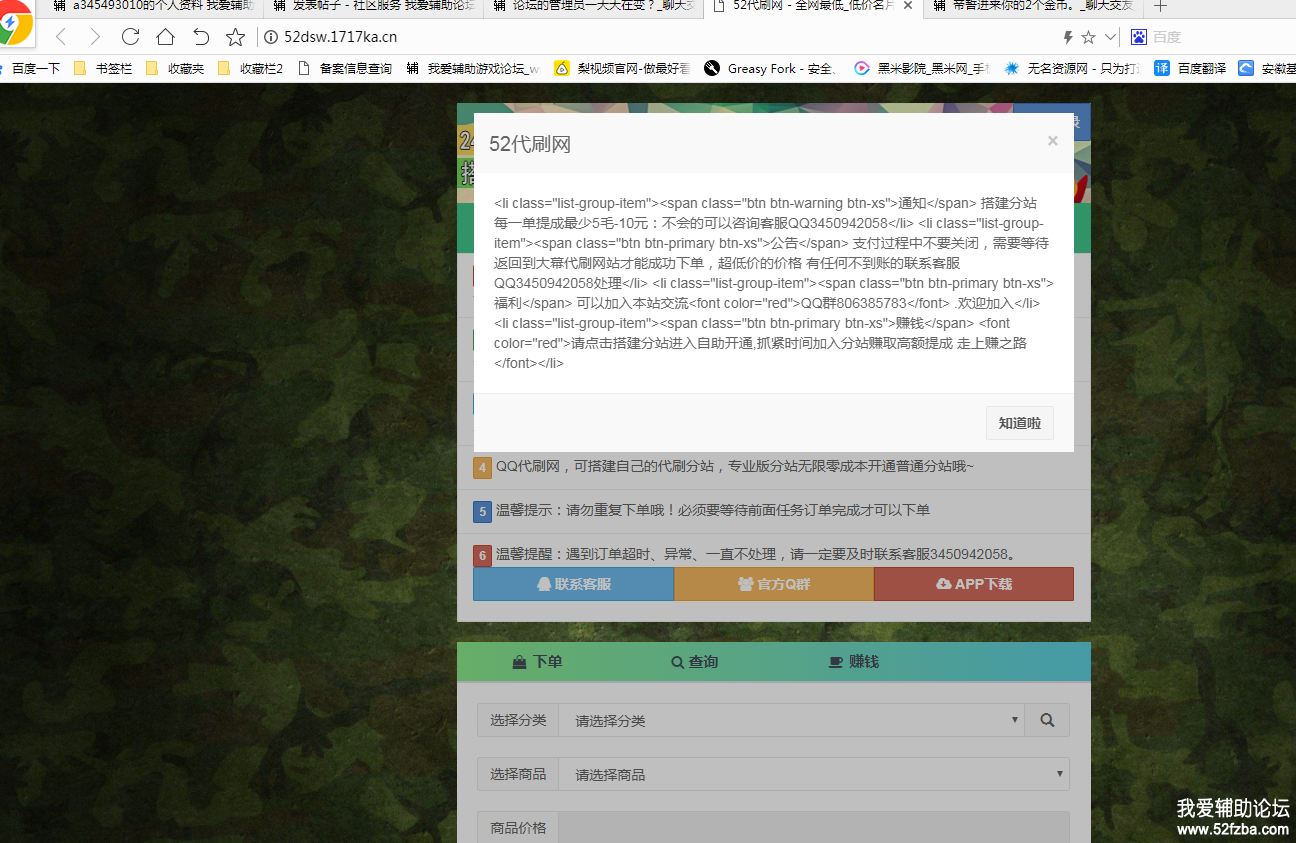
Task: View site info icon beside the URL
Action: point(270,38)
